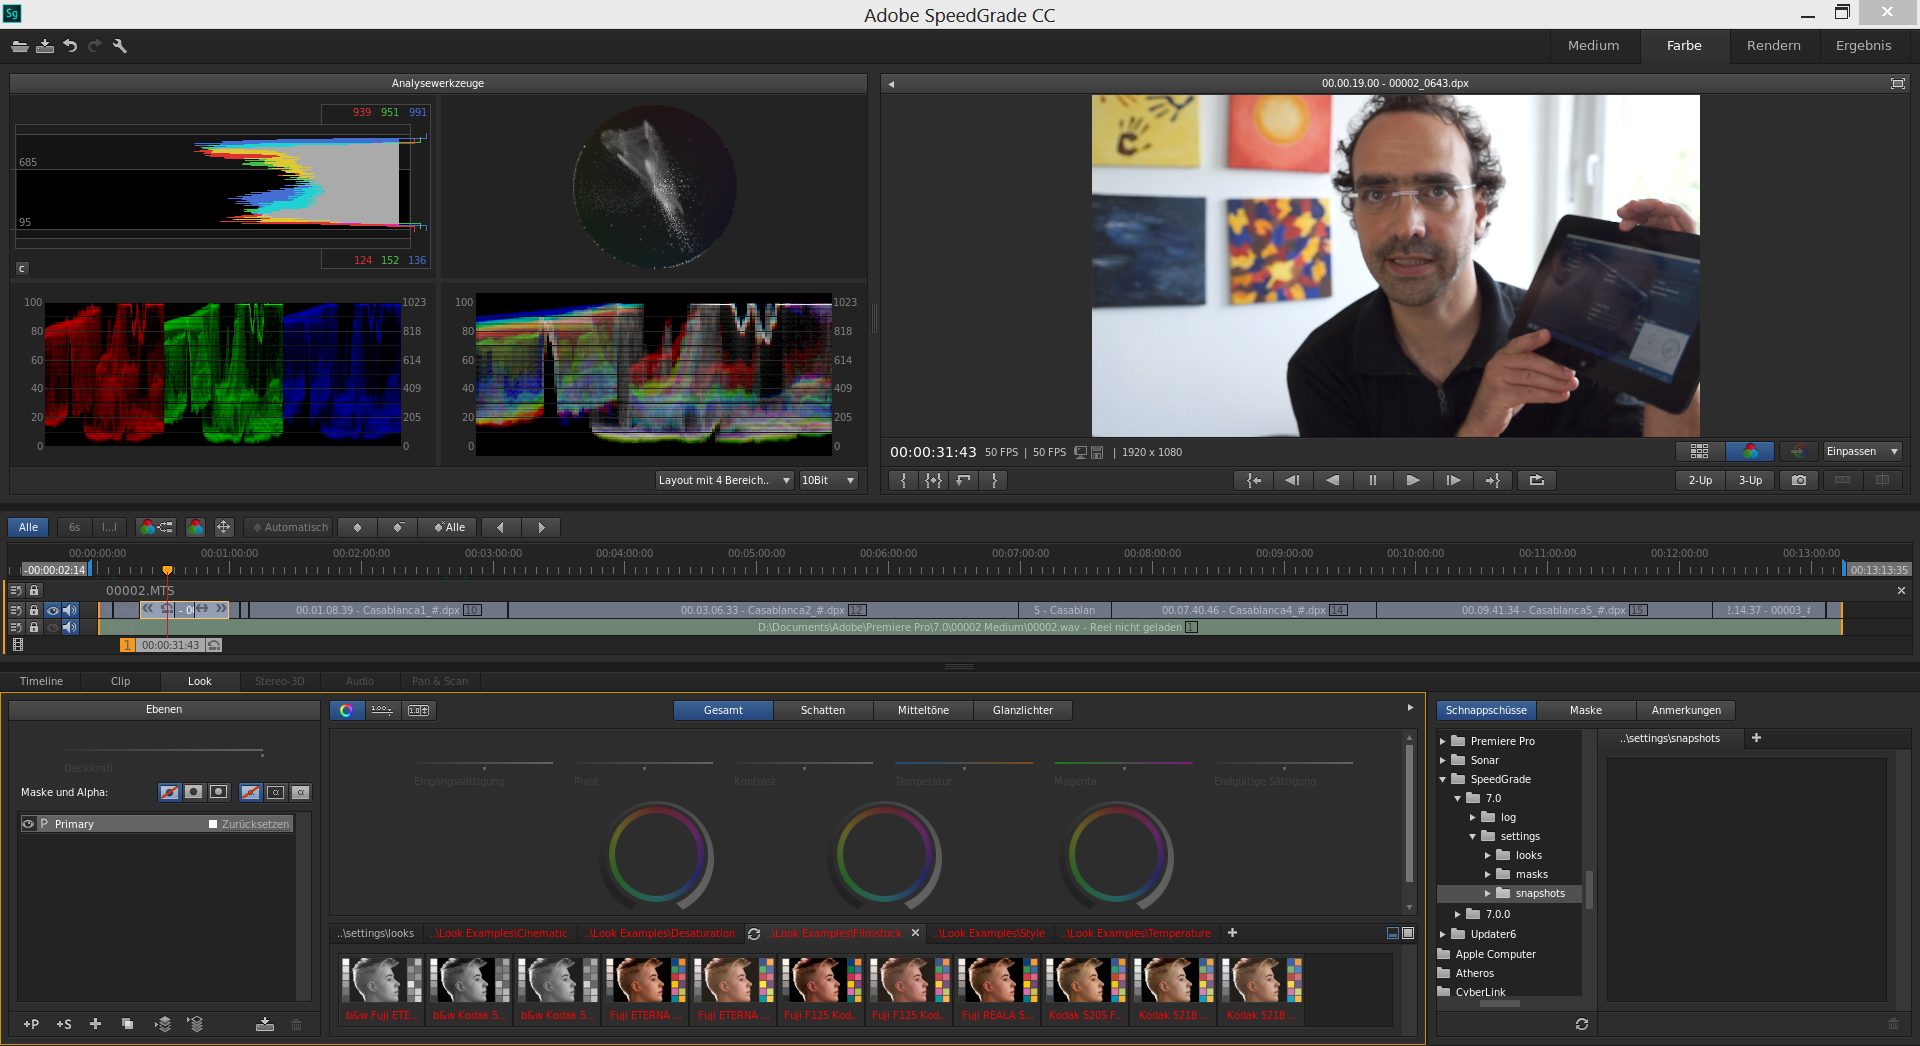Undo the last action
This screenshot has height=1046, width=1920.
[x=70, y=46]
